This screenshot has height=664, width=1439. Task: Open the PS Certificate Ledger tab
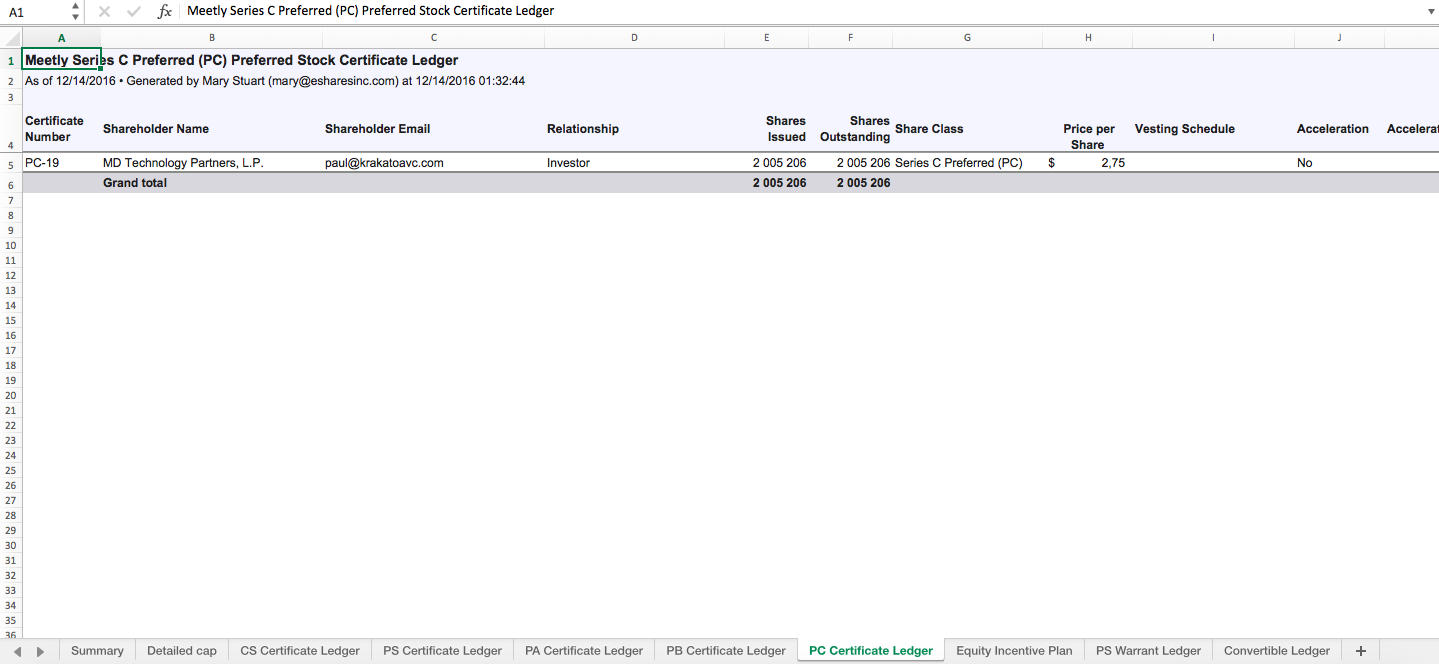click(442, 651)
